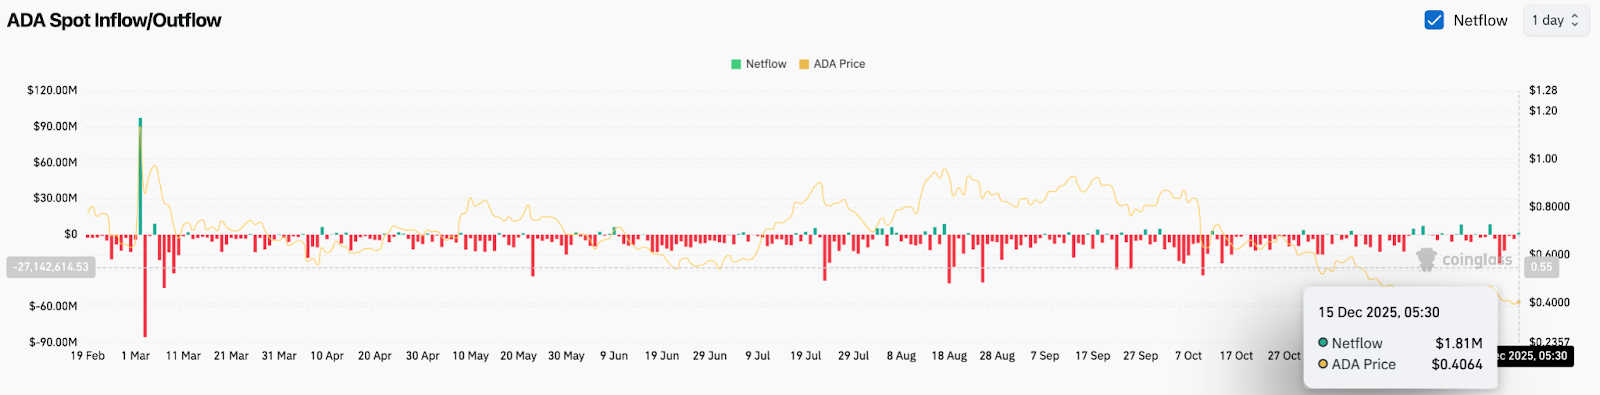Click the ADA Spot Inflow/Outflow title
The image size is (1600, 395).
pos(114,20)
